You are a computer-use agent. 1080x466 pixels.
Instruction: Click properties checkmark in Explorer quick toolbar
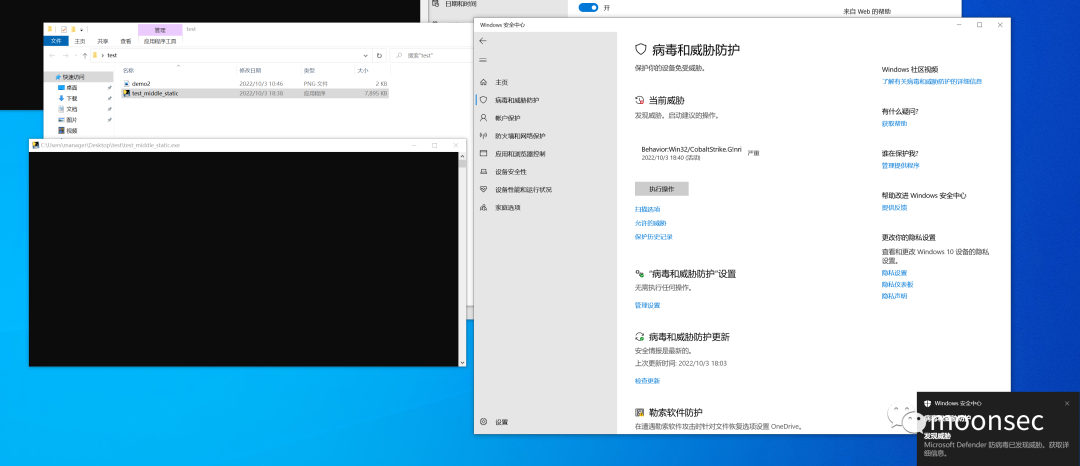pos(63,30)
